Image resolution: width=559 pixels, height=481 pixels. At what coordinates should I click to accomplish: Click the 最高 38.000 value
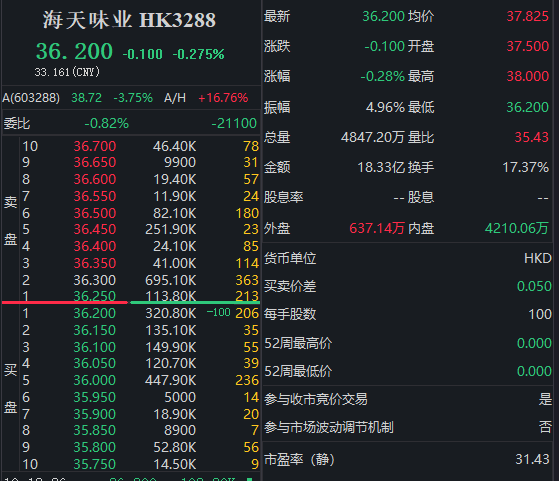pos(528,76)
